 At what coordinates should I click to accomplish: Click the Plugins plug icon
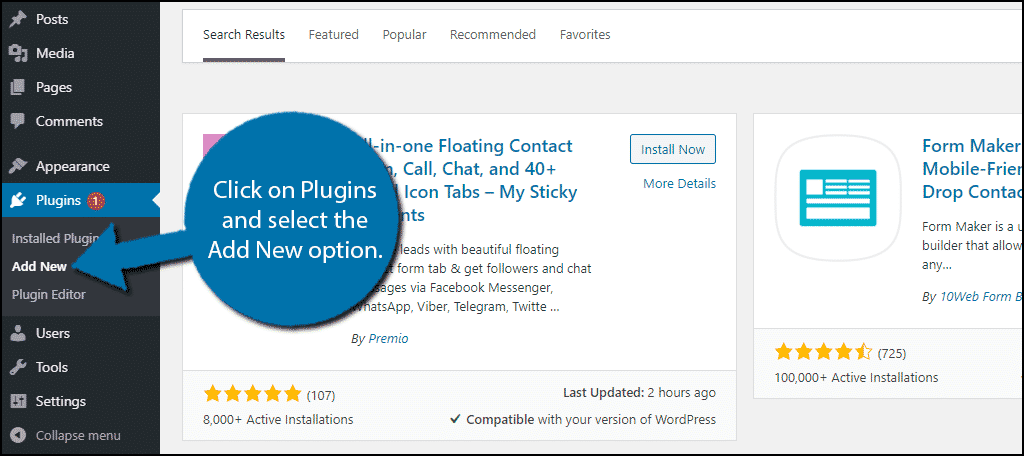click(x=18, y=200)
